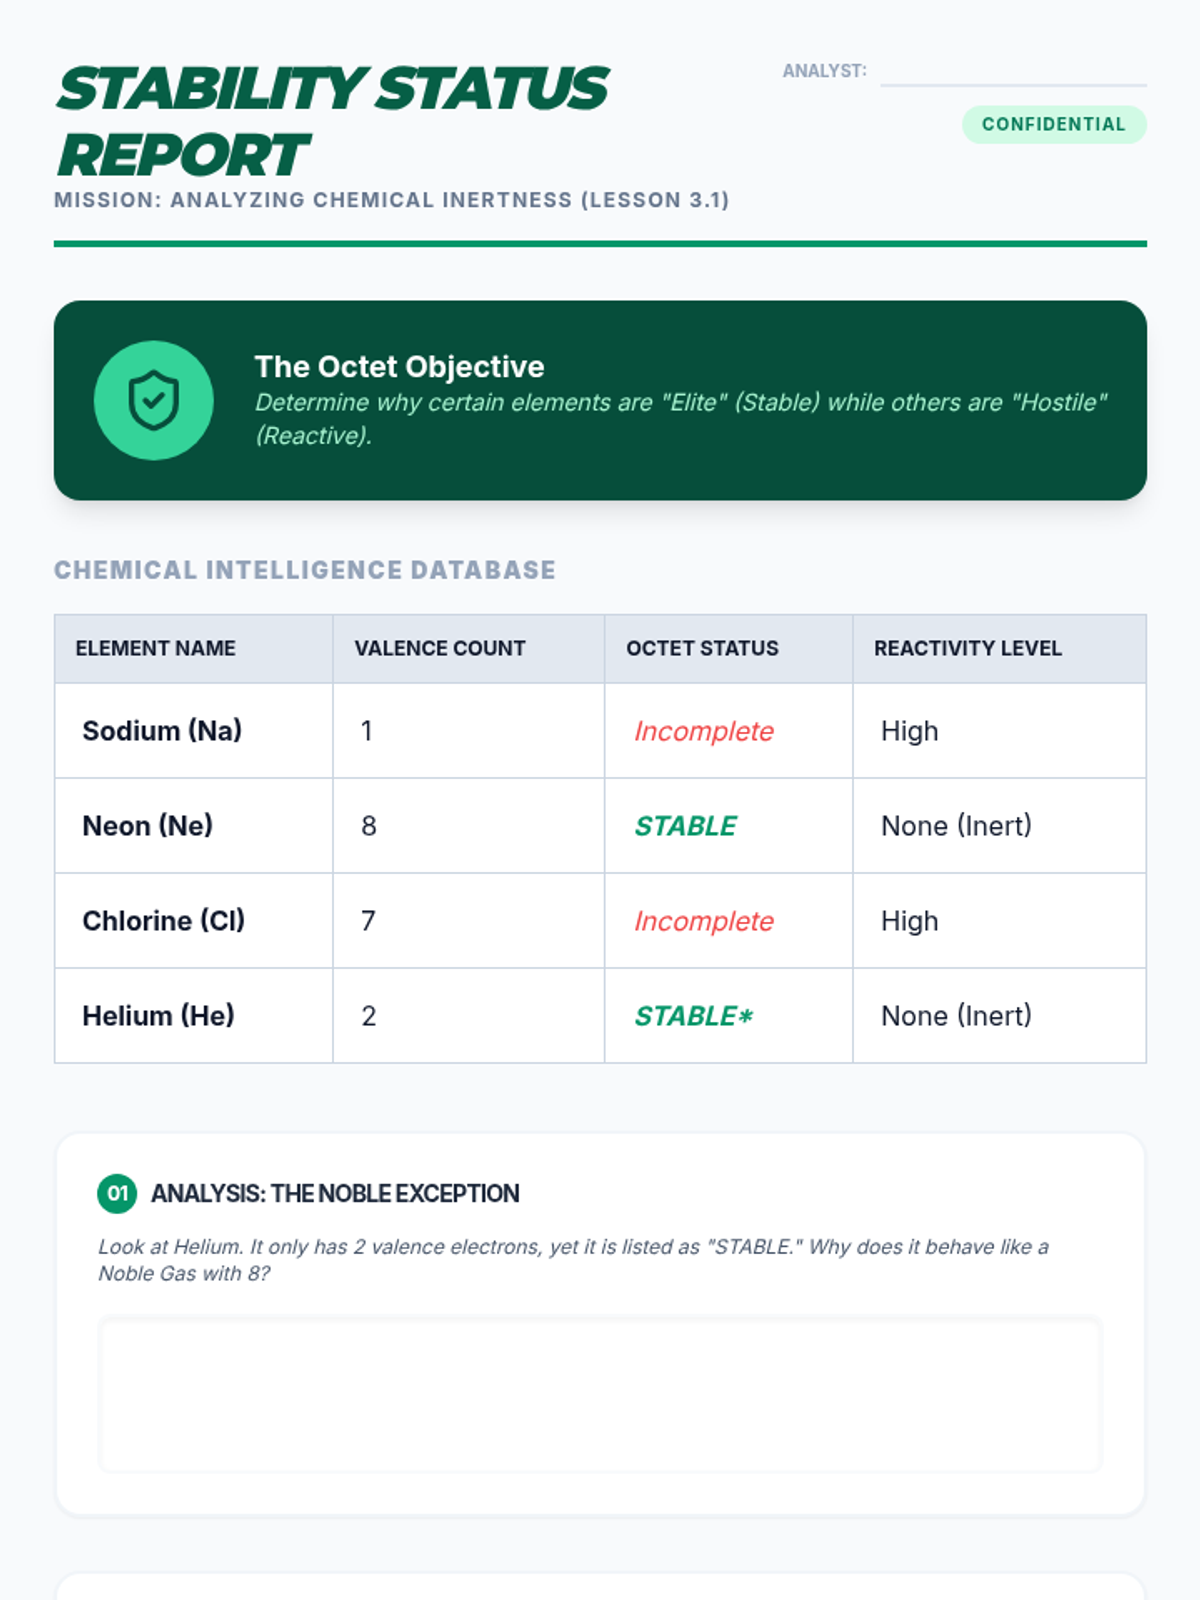Select the Element Name column header
Image resolution: width=1200 pixels, height=1600 pixels.
click(x=156, y=648)
